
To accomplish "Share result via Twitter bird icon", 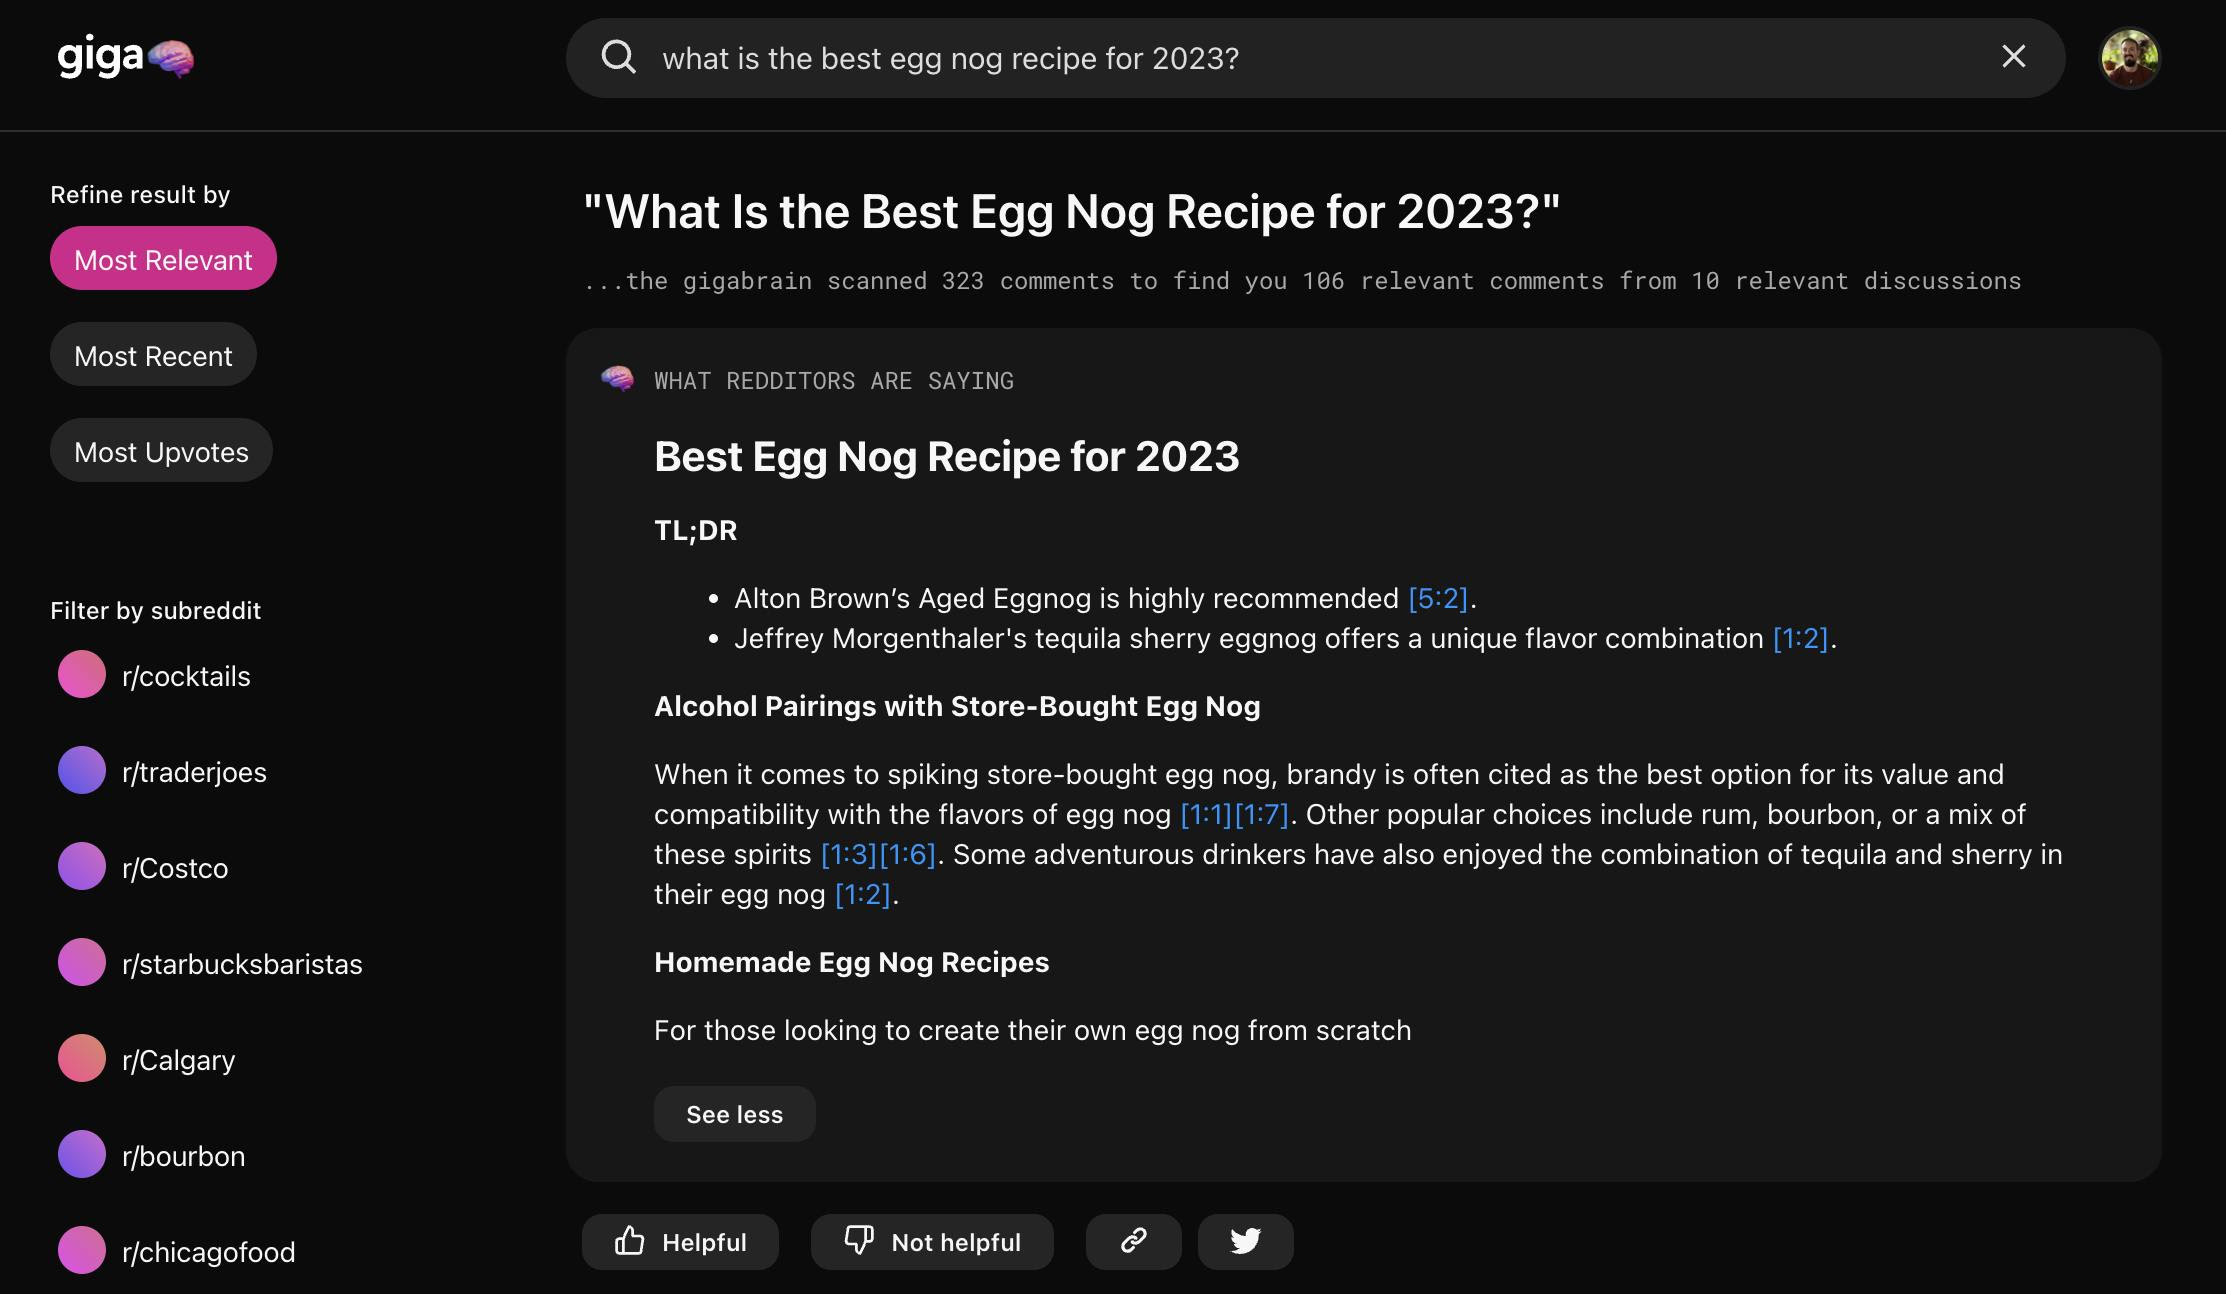I will coord(1245,1241).
